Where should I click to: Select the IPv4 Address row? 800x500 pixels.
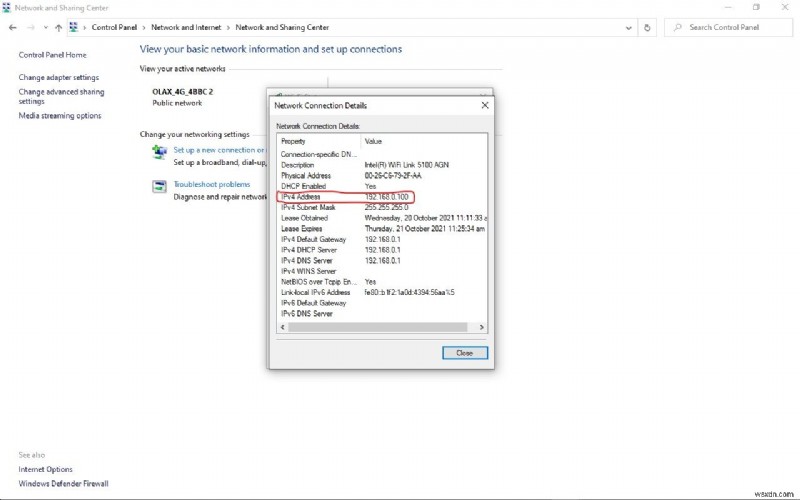[x=382, y=197]
